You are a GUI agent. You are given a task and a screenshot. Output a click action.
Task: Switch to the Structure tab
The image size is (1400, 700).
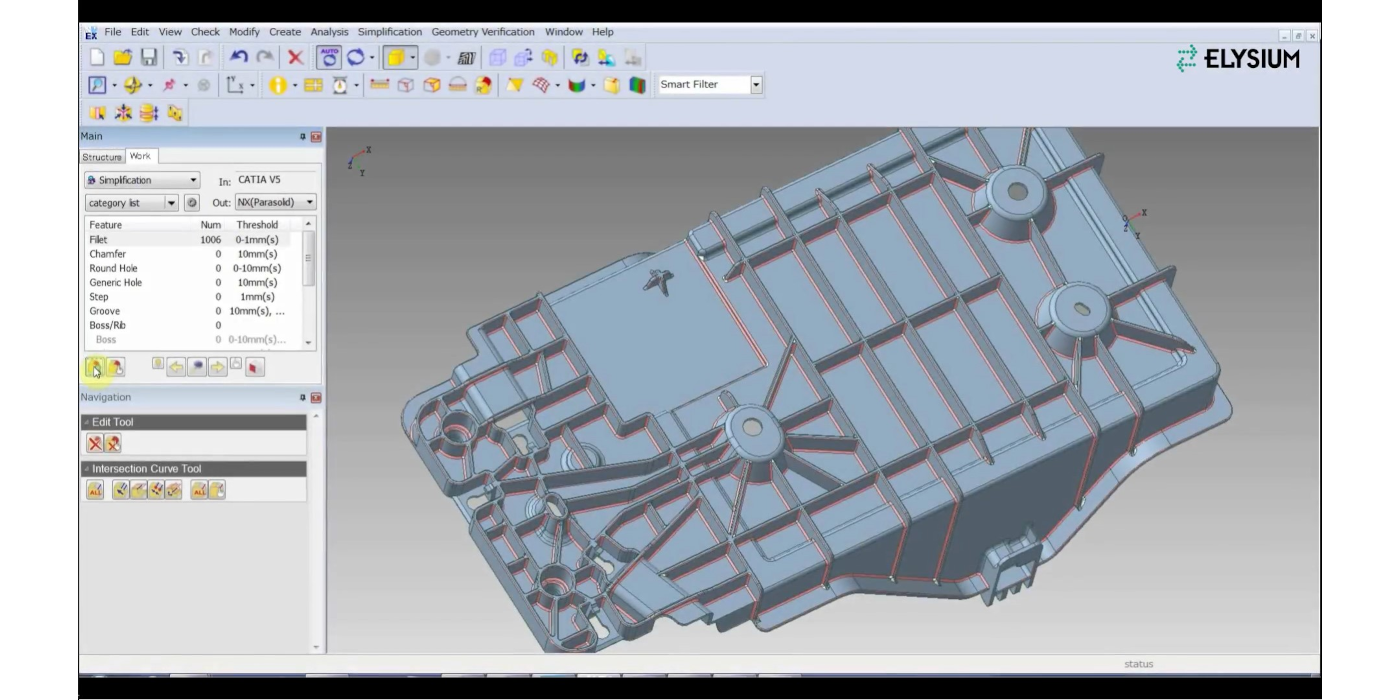[101, 157]
